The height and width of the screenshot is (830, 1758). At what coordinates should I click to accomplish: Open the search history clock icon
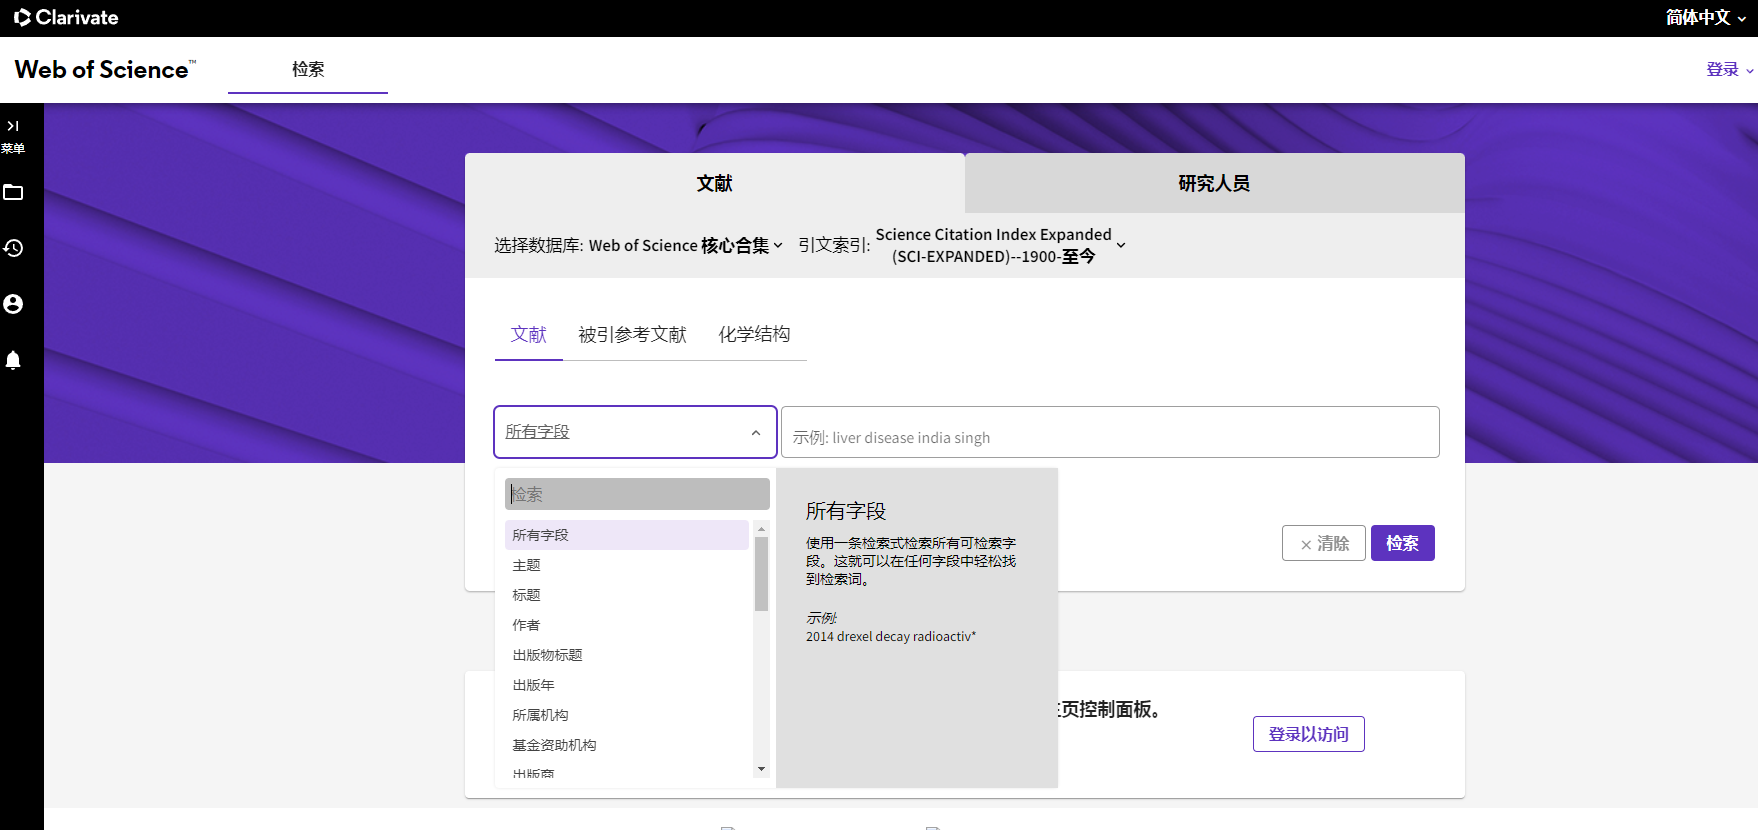[x=13, y=248]
